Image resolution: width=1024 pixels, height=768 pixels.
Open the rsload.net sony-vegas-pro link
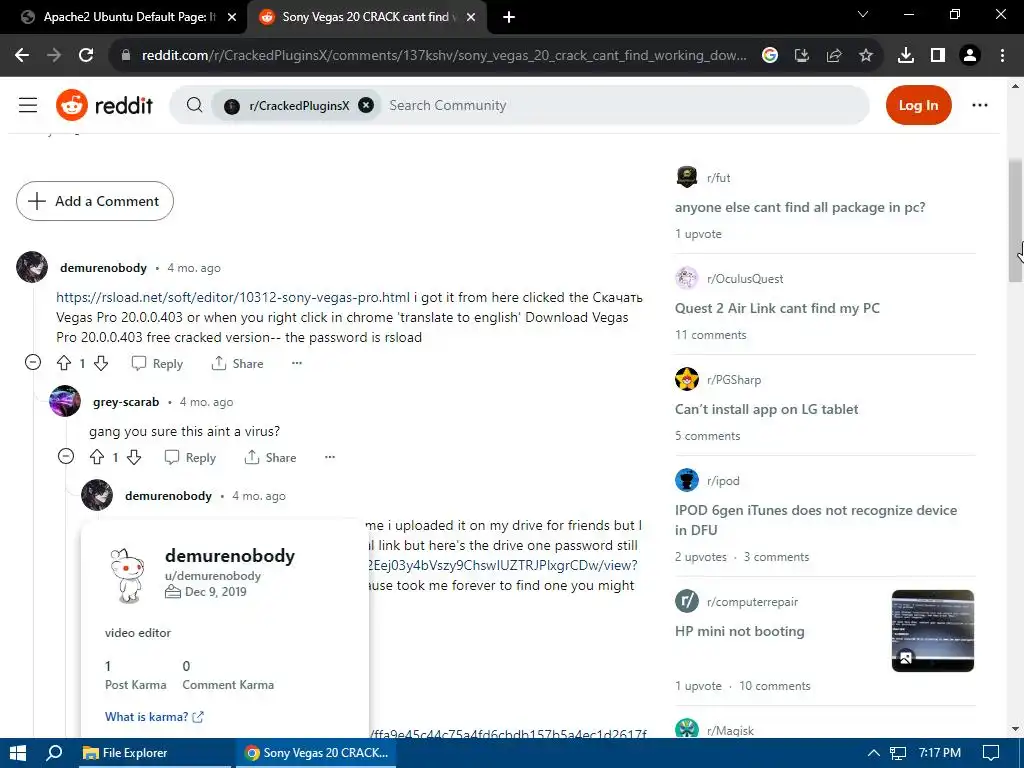tap(233, 297)
